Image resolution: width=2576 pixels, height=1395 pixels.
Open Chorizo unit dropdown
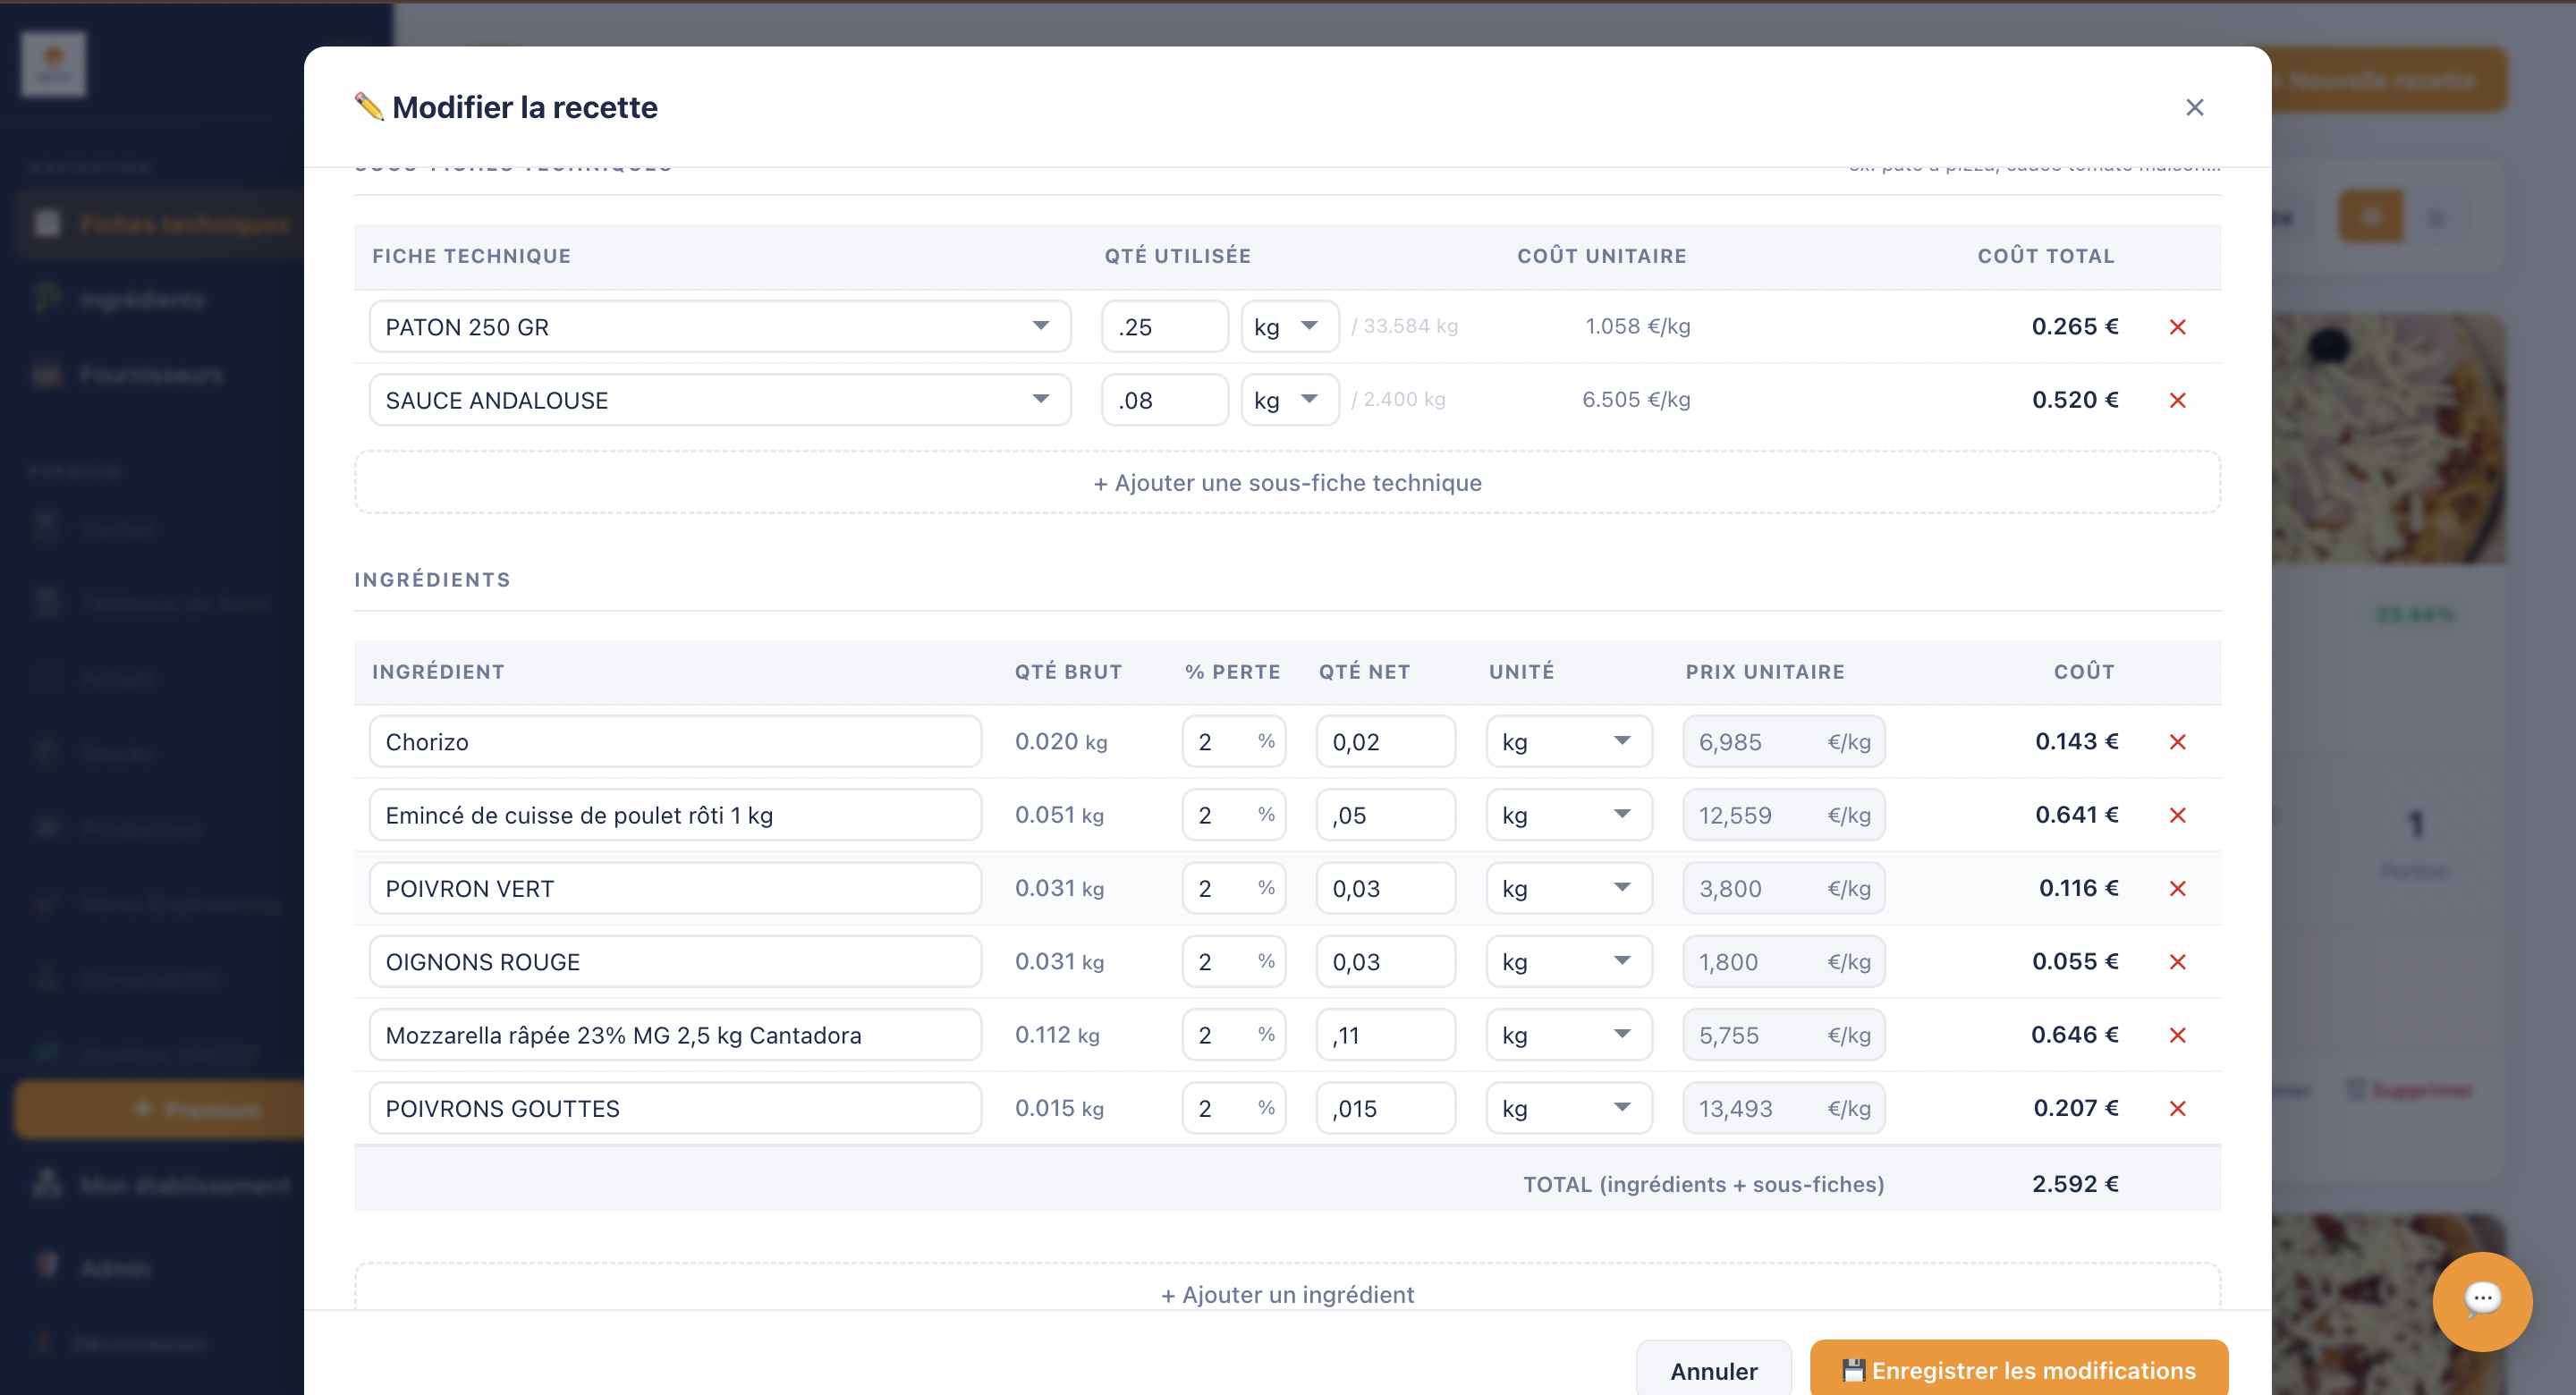(1568, 742)
